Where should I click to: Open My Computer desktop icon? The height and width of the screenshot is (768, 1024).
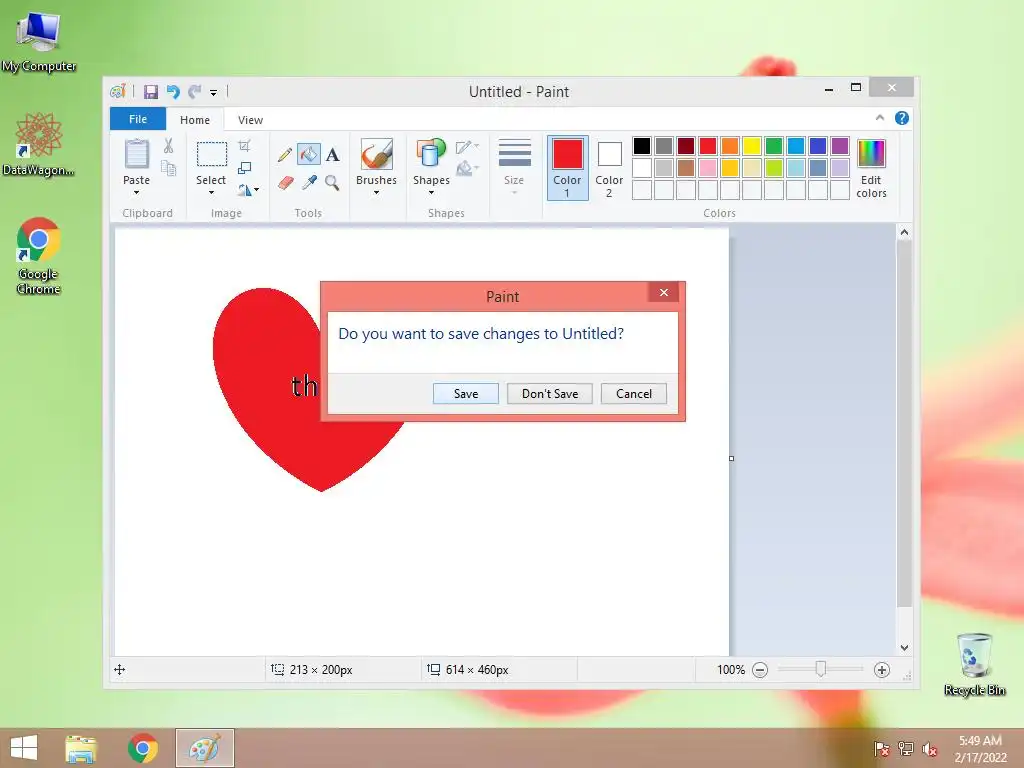point(39,40)
